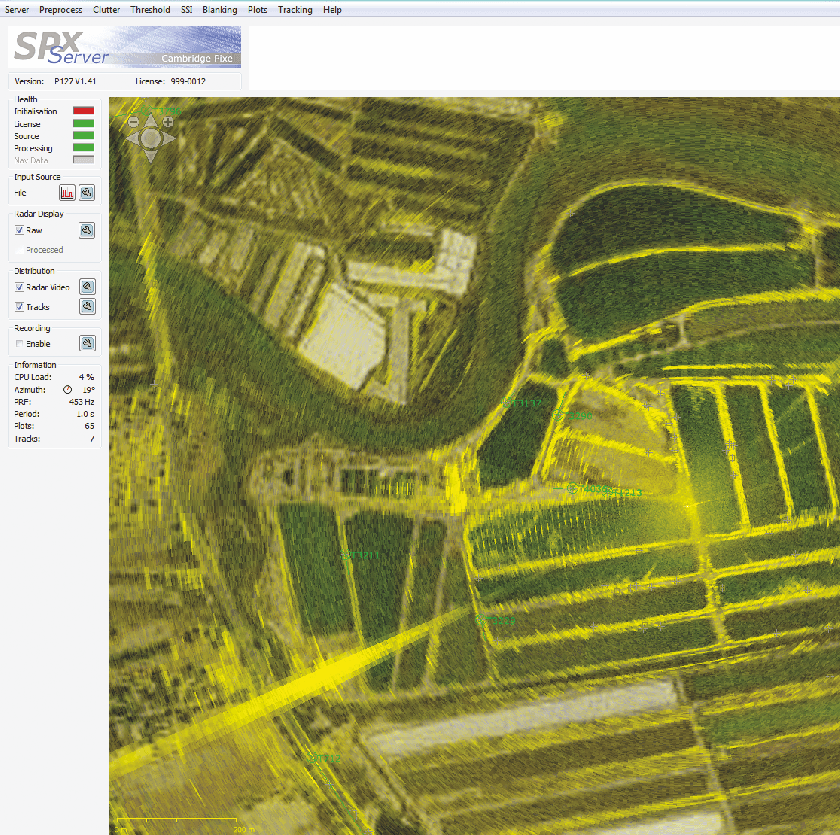This screenshot has height=835, width=840.
Task: Enable recording with the Enable checkbox
Action: click(x=19, y=344)
